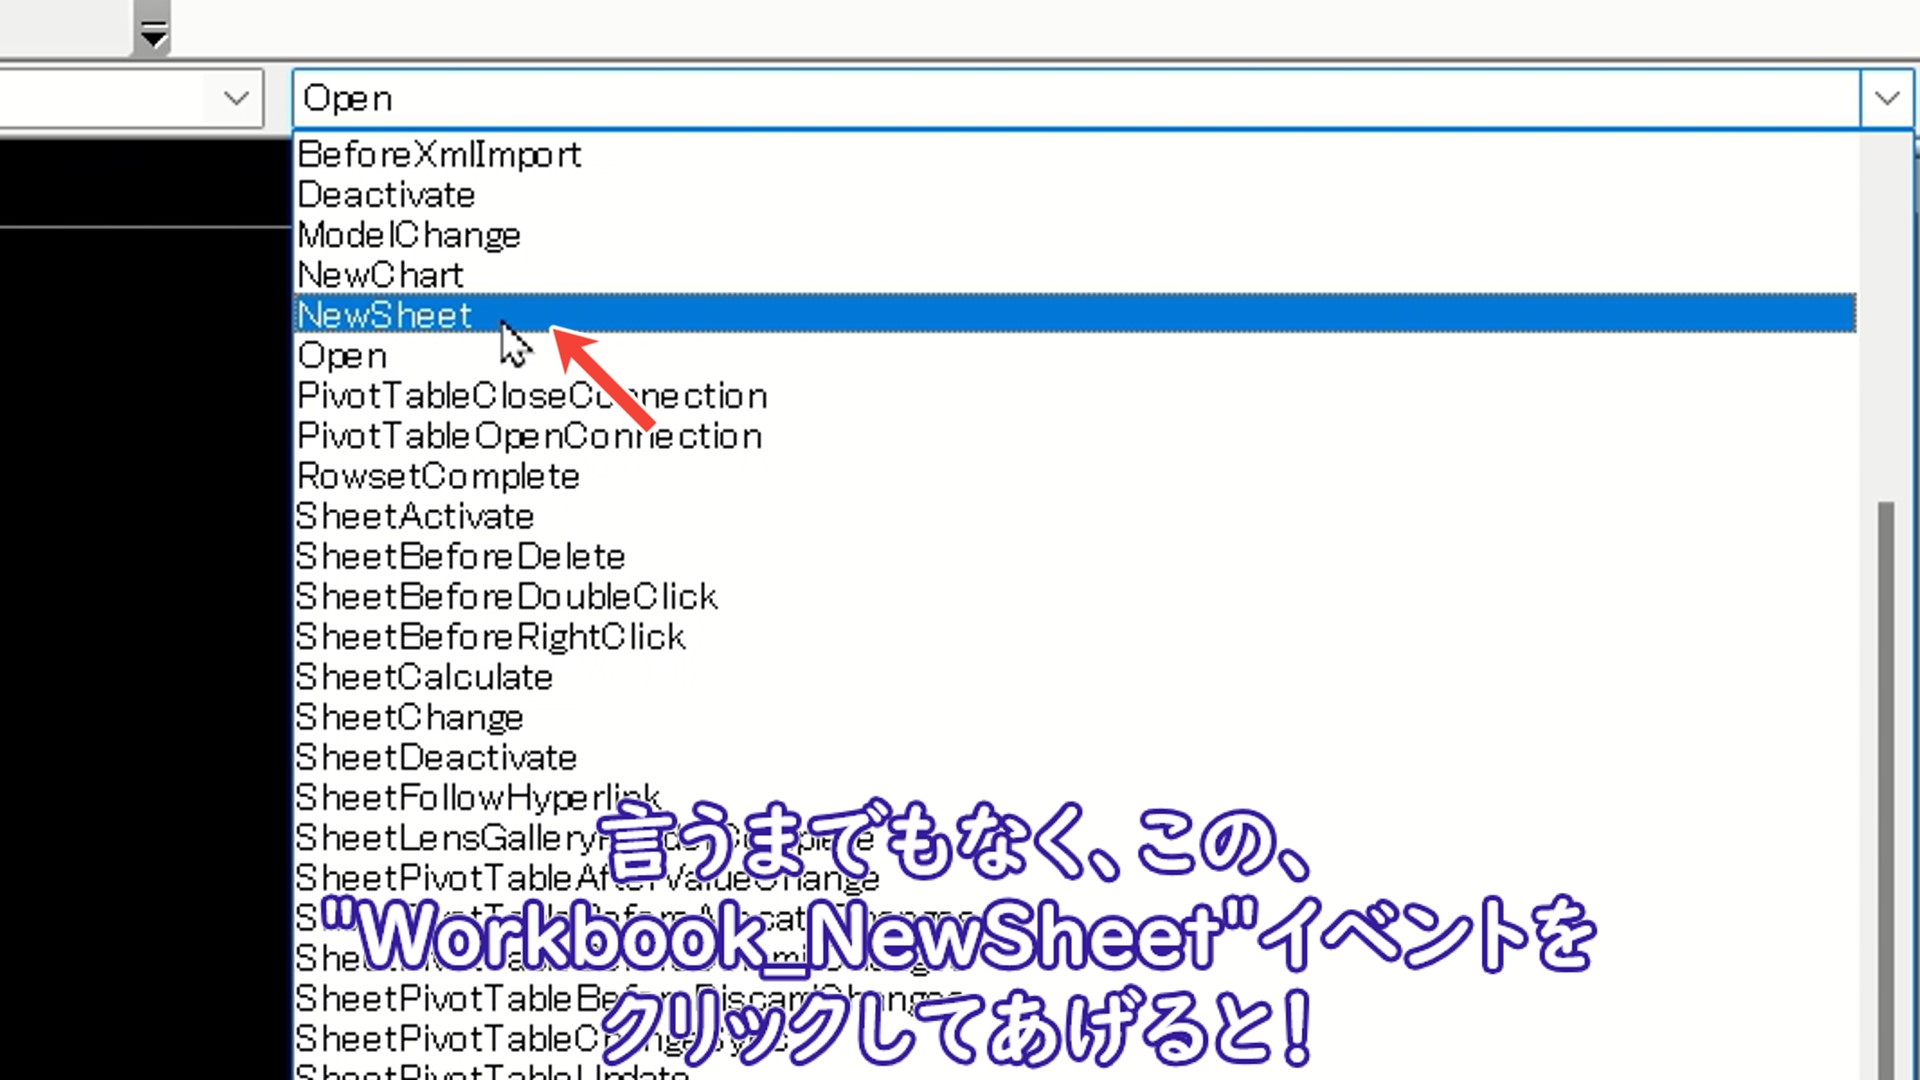1920x1080 pixels.
Task: Choose Open event in dropdown list
Action: point(342,356)
